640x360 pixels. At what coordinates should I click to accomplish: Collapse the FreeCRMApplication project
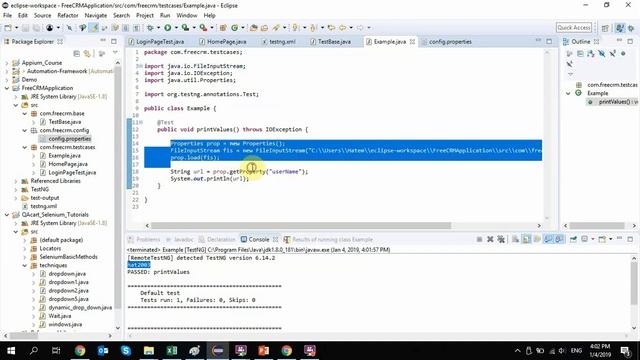coord(7,88)
